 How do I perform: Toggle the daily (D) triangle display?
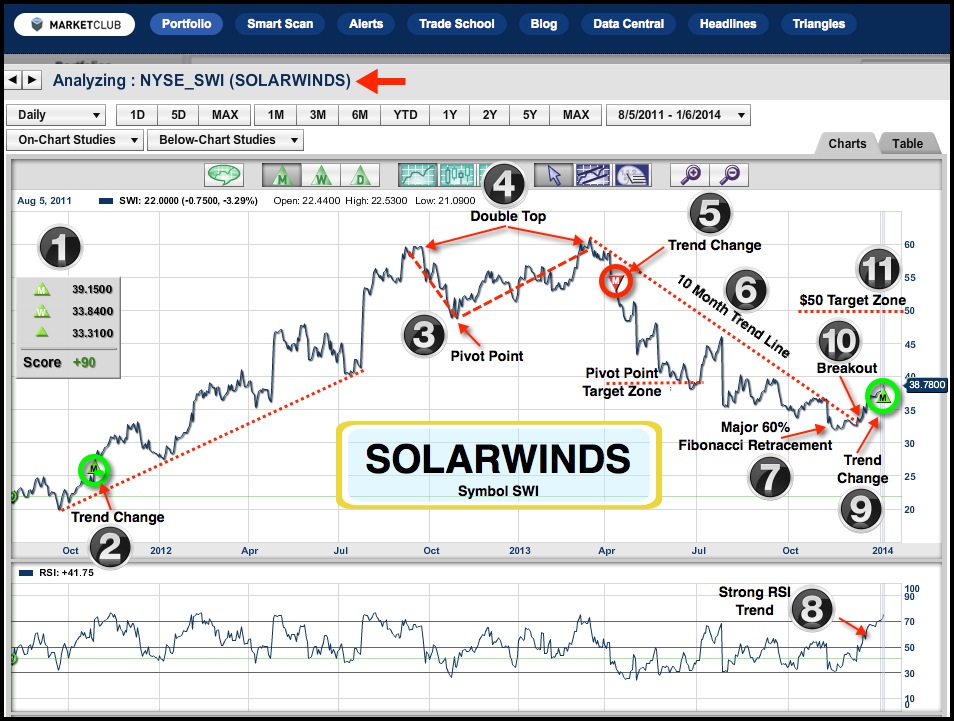(359, 175)
